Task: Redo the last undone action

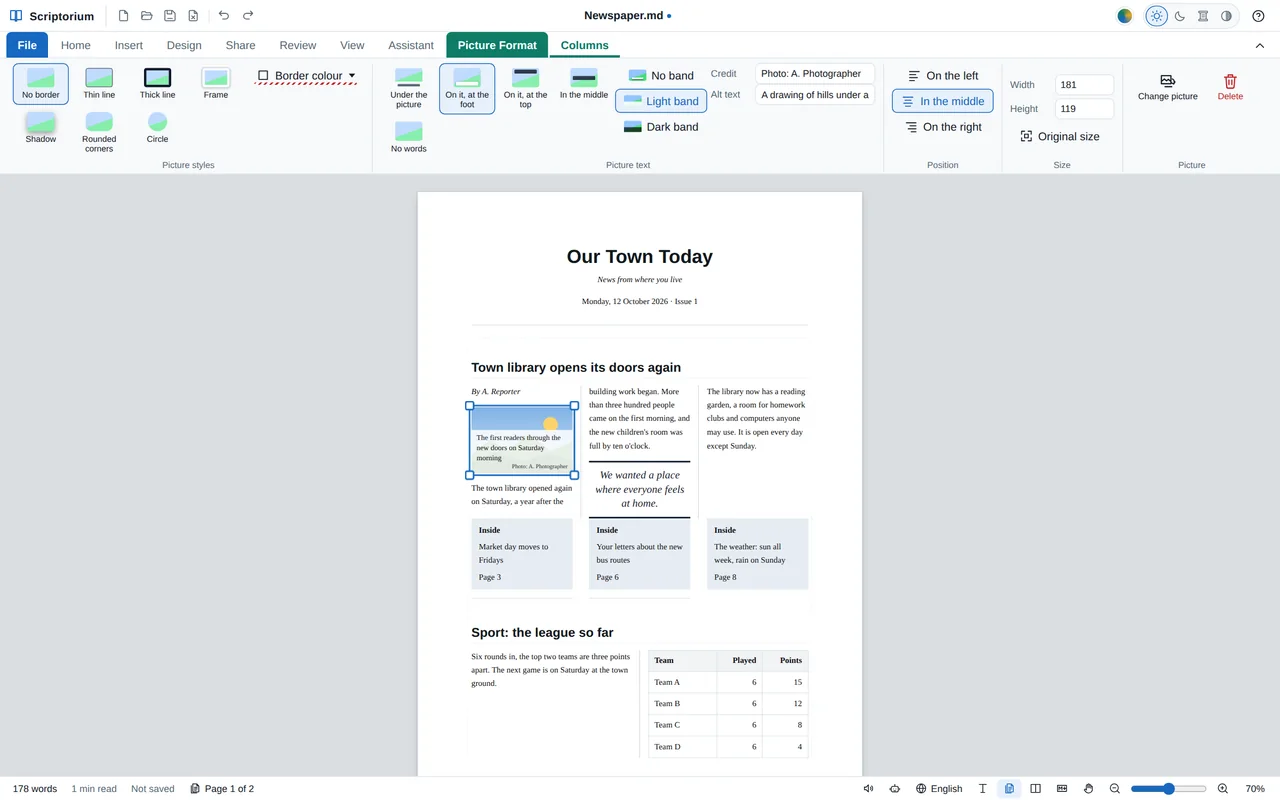Action: [248, 16]
